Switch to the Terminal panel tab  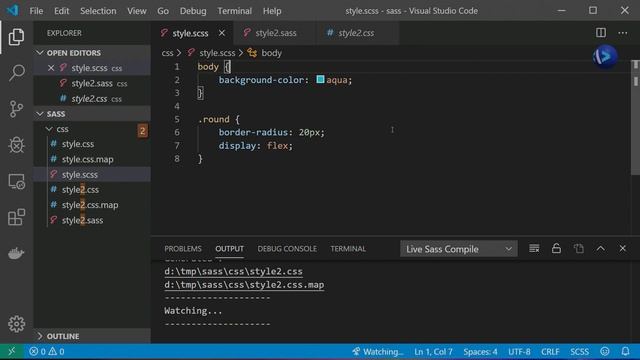click(348, 249)
